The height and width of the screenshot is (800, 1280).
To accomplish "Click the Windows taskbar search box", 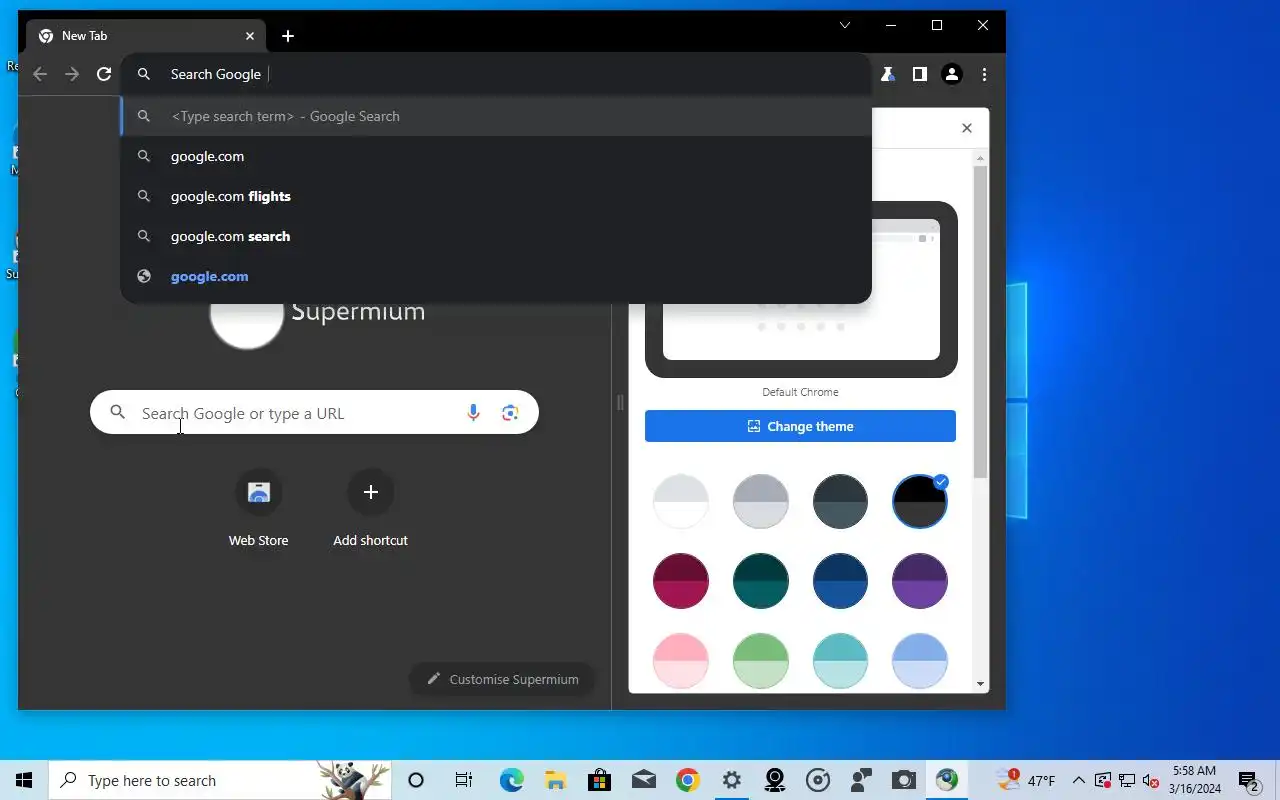I will click(x=220, y=780).
